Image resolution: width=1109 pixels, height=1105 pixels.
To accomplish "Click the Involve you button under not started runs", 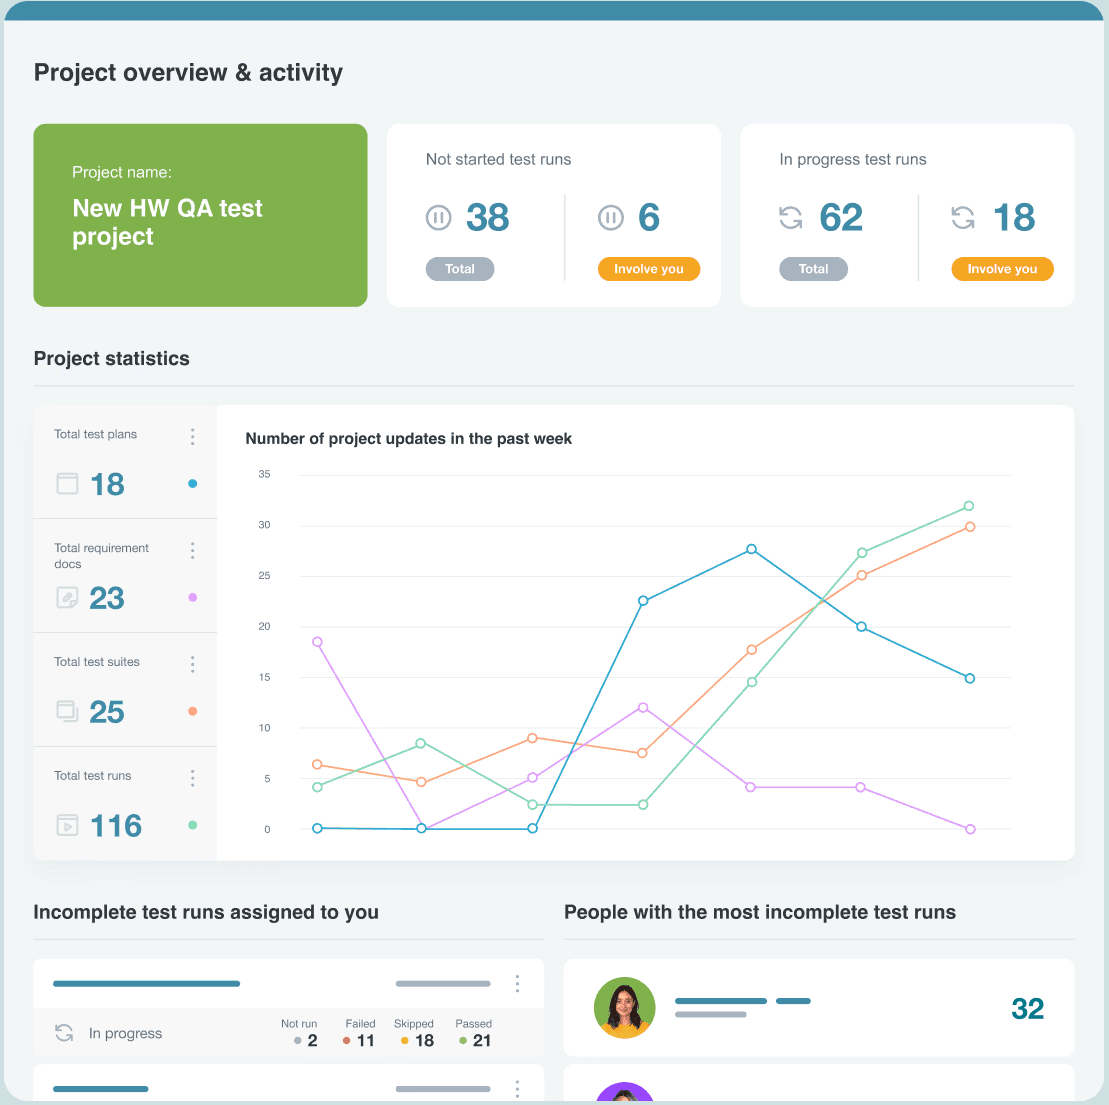I will pos(648,268).
